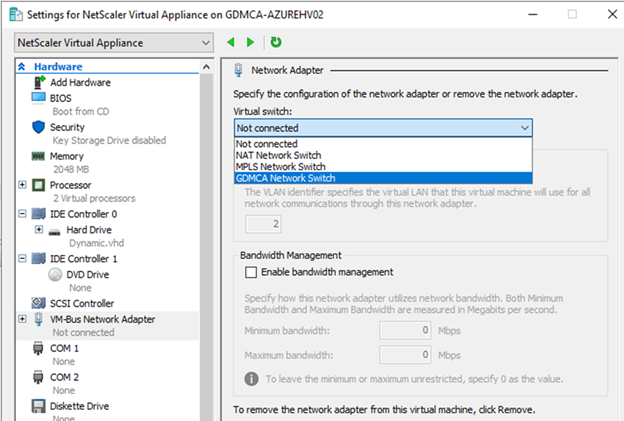Enable bandwidth management checkbox

tap(251, 272)
